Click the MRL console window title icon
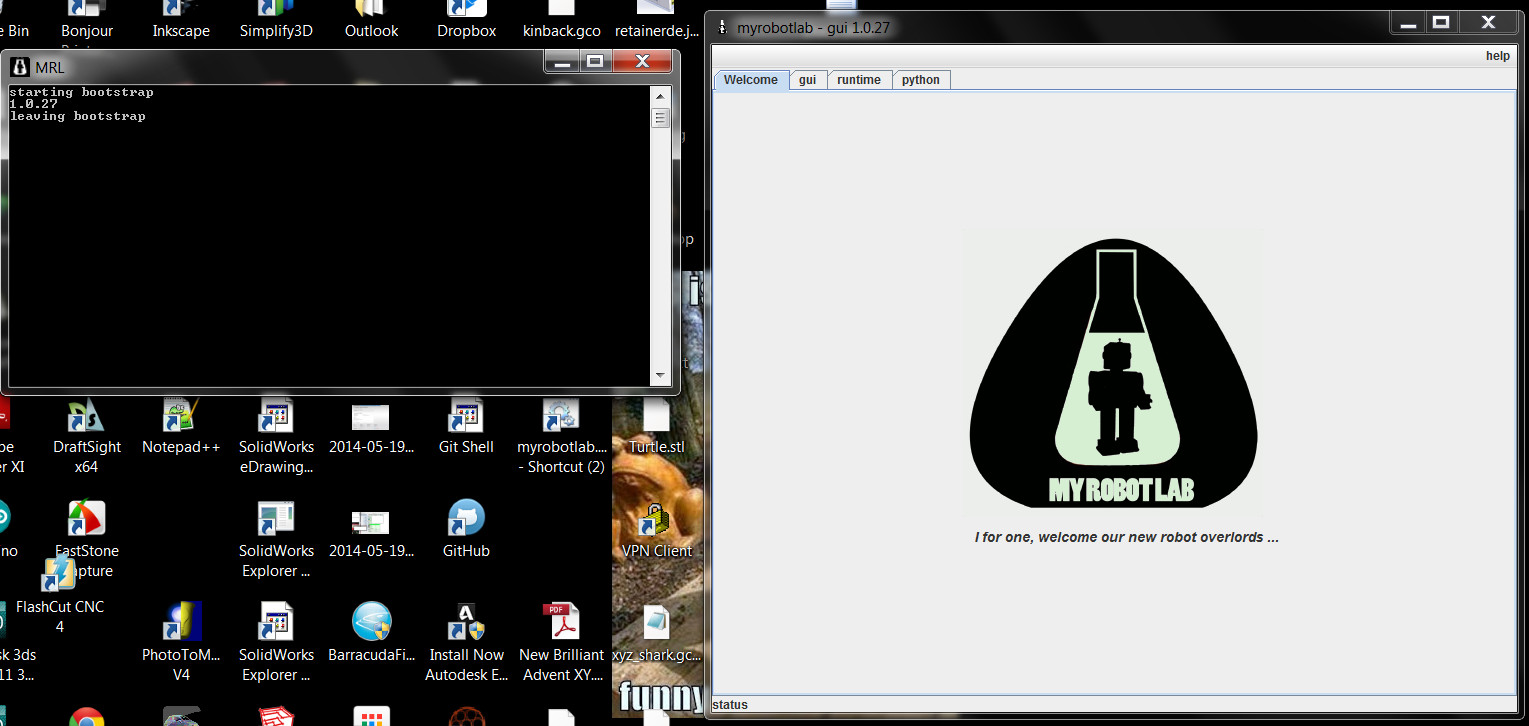 (x=20, y=67)
